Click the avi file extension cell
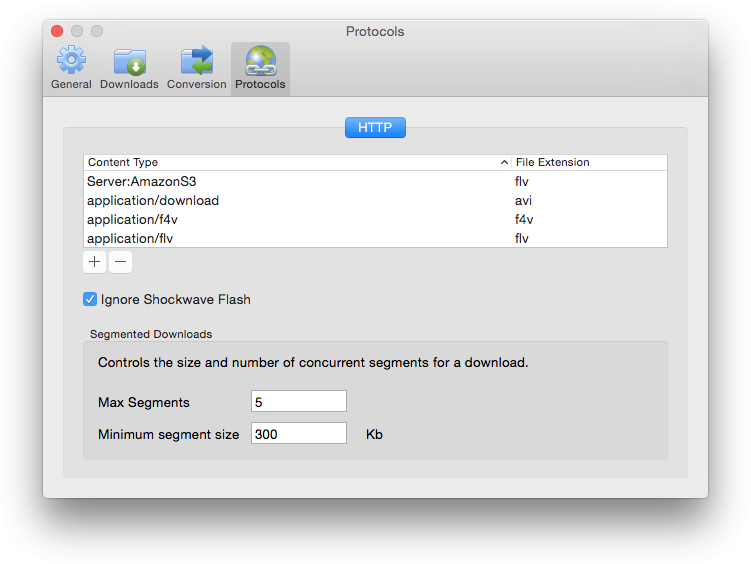 (523, 201)
